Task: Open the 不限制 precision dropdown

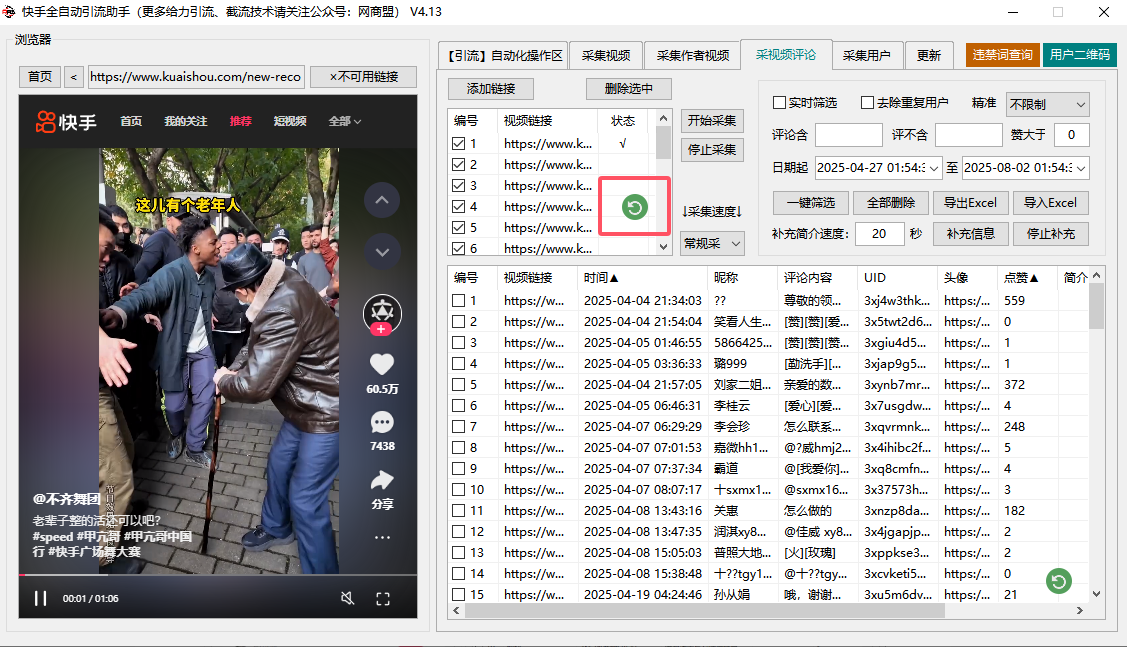Action: [1048, 104]
